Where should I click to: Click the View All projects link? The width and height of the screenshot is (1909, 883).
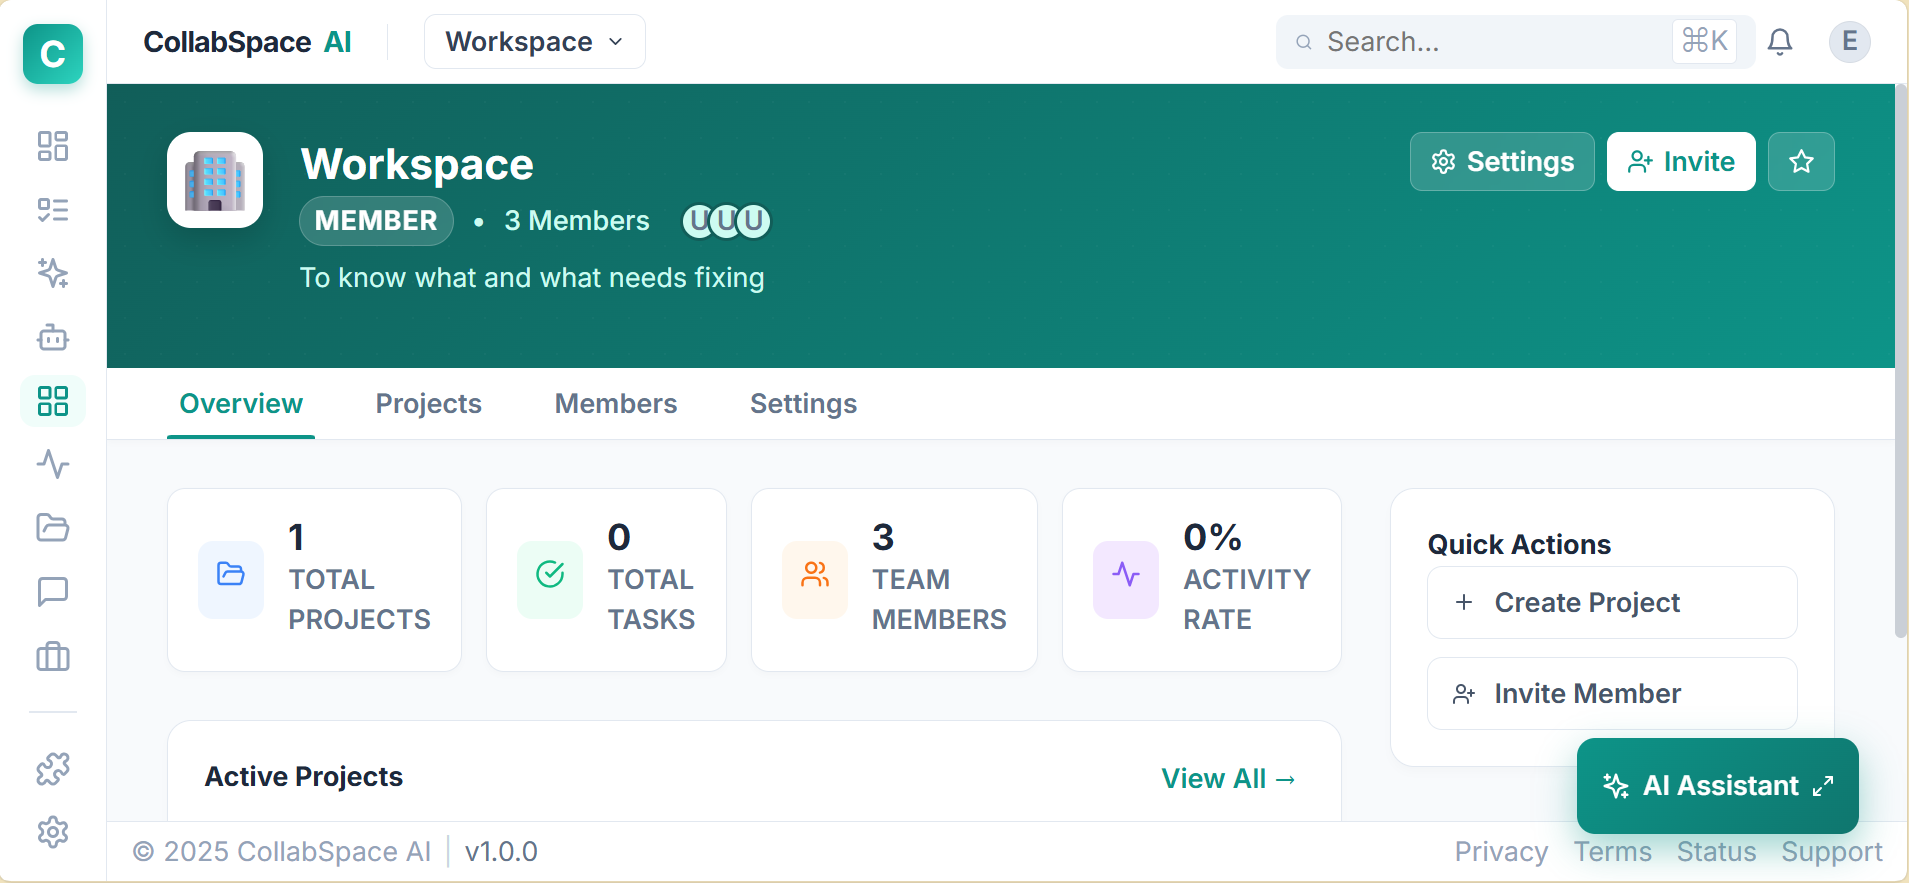click(x=1228, y=779)
